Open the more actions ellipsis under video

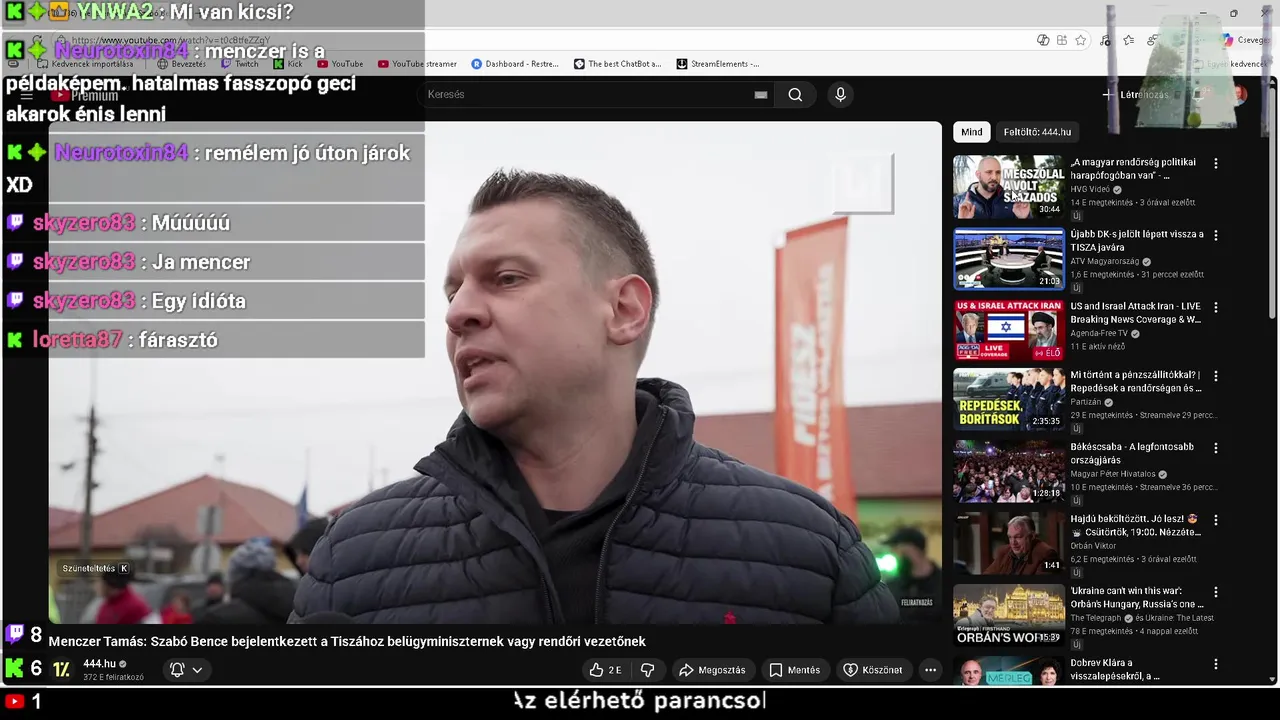[930, 670]
